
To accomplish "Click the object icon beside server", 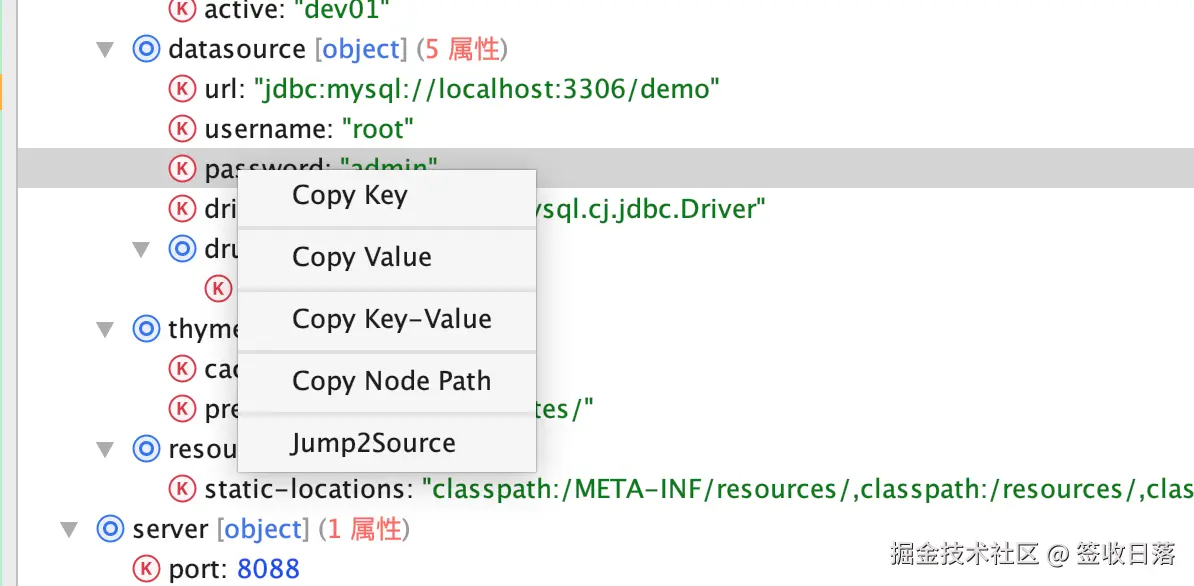I will (x=110, y=529).
